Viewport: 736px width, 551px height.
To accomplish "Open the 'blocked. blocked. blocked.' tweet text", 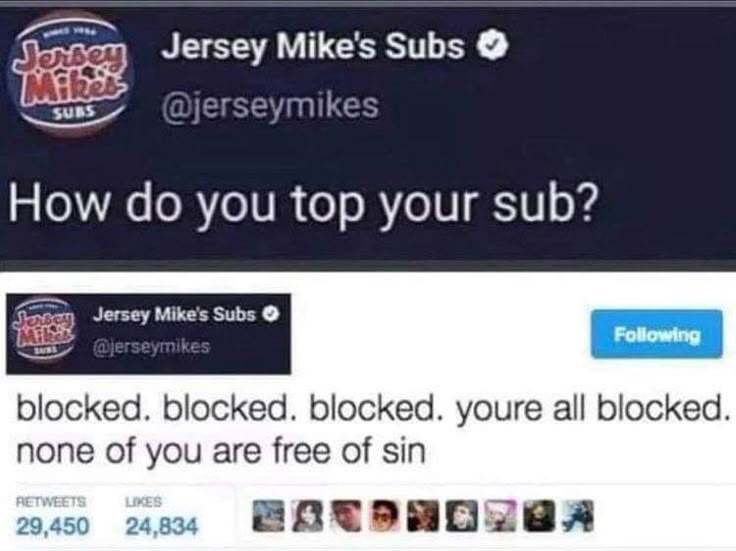I will pos(371,429).
